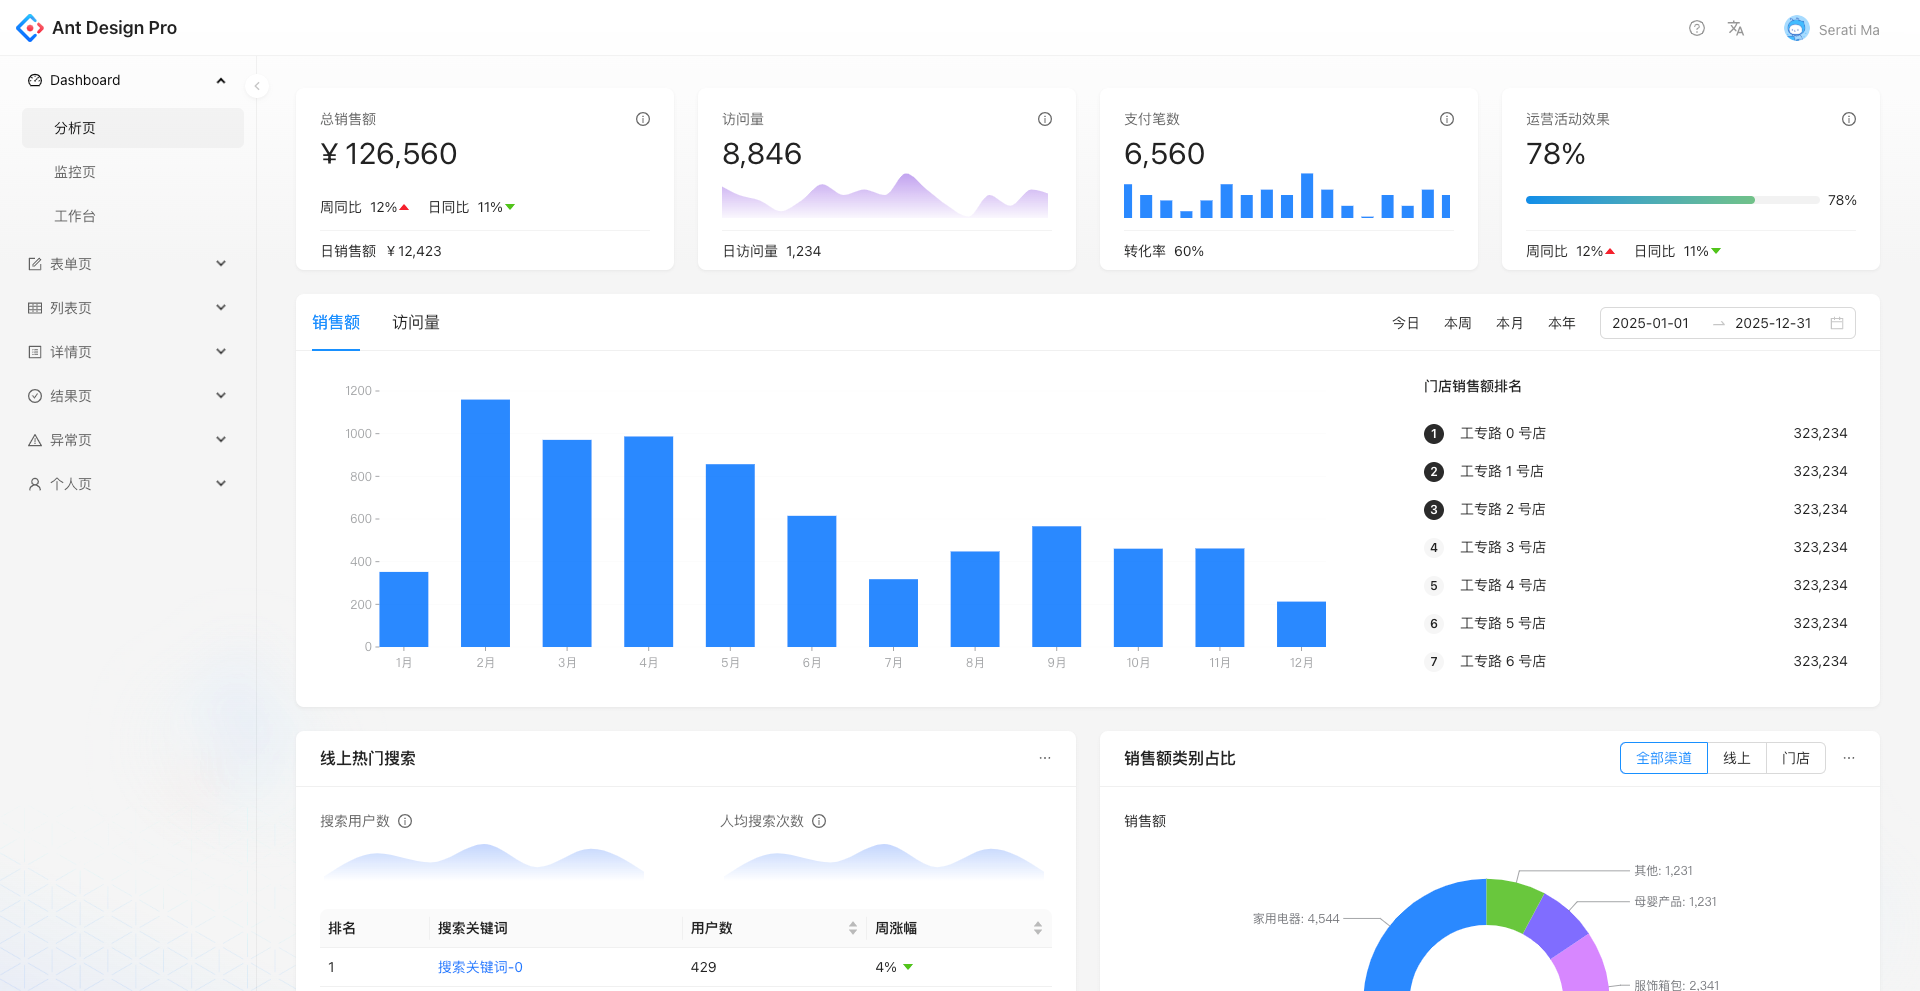Click the 个人页 user icon
Image resolution: width=1920 pixels, height=991 pixels.
pos(35,484)
